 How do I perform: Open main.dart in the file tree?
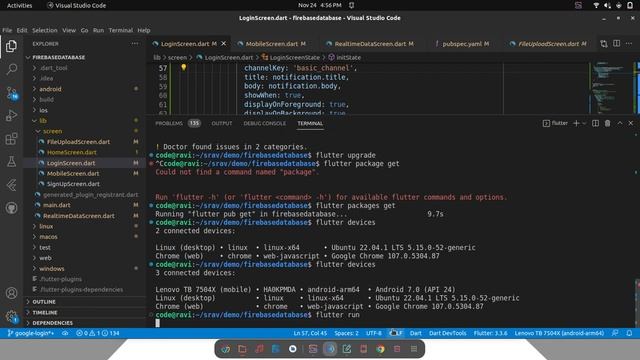(x=57, y=205)
